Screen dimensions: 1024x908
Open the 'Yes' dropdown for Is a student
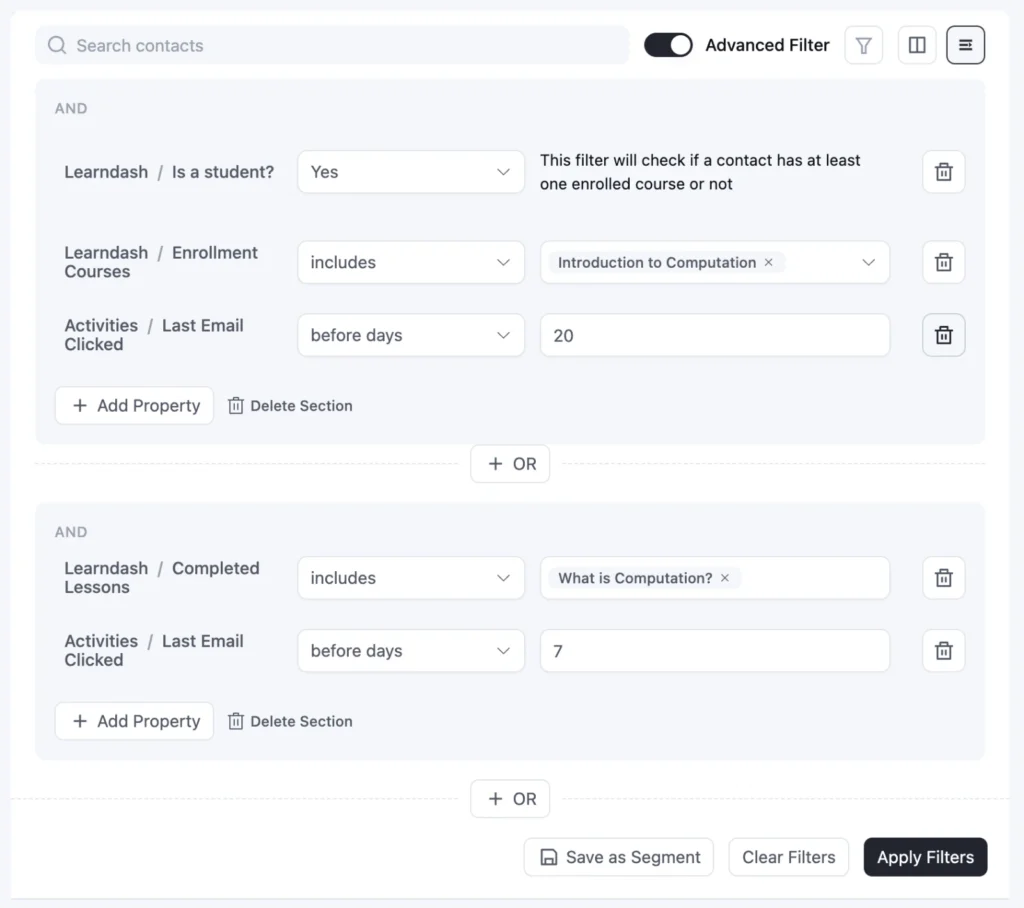(x=411, y=172)
